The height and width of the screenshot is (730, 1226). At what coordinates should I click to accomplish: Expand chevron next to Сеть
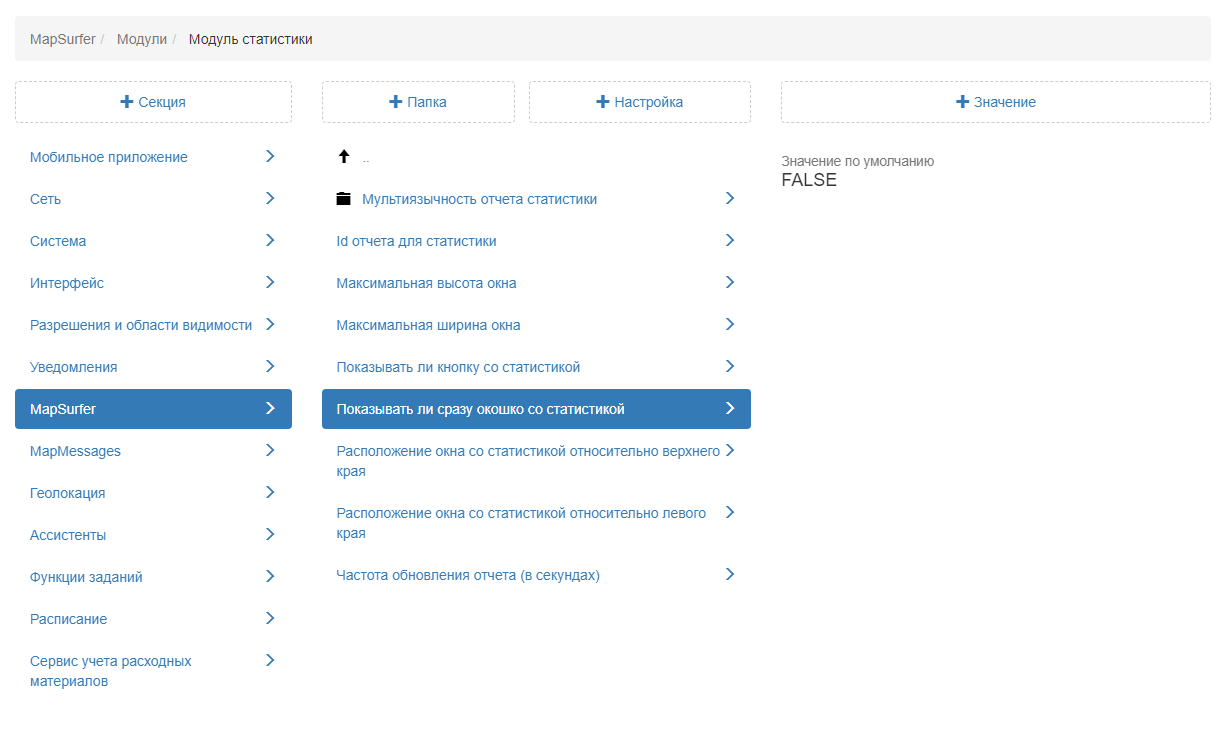tap(270, 198)
